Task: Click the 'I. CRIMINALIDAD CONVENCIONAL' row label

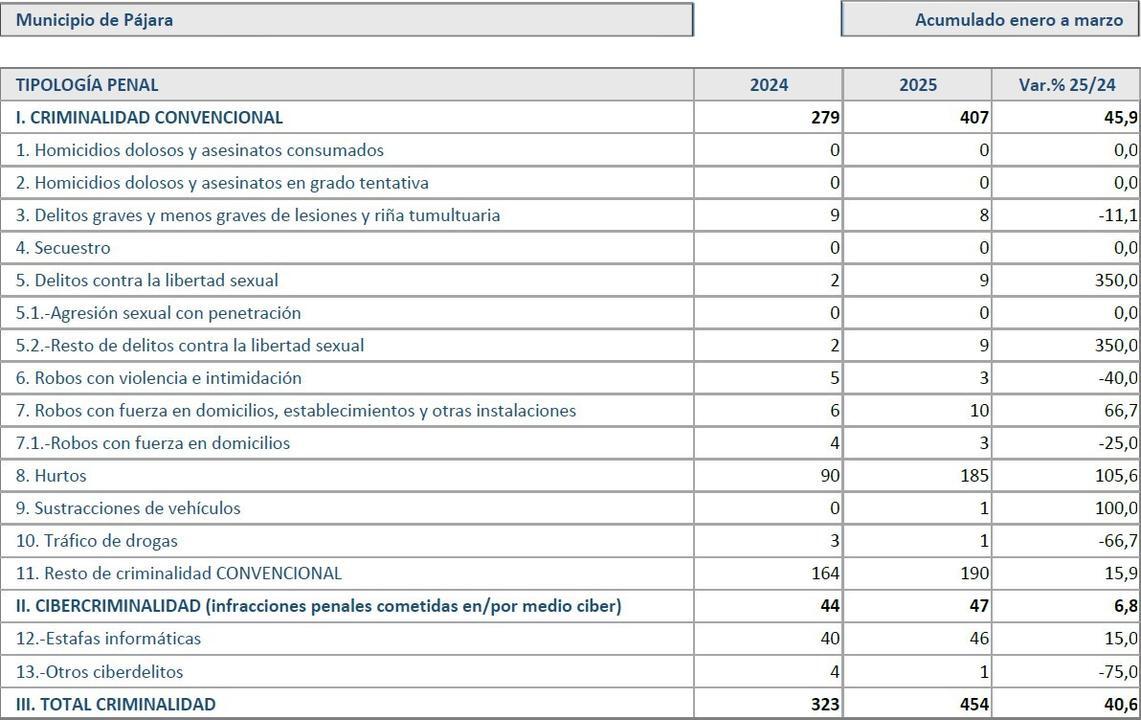Action: pyautogui.click(x=149, y=117)
